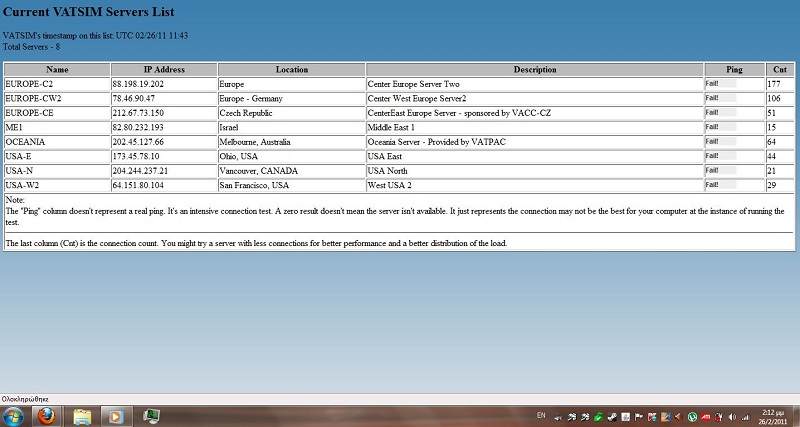Click IP address 64.151.80.104

pos(138,185)
